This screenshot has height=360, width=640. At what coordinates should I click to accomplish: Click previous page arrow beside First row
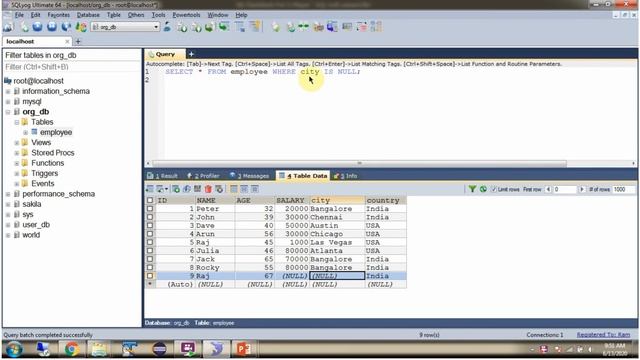click(x=548, y=189)
